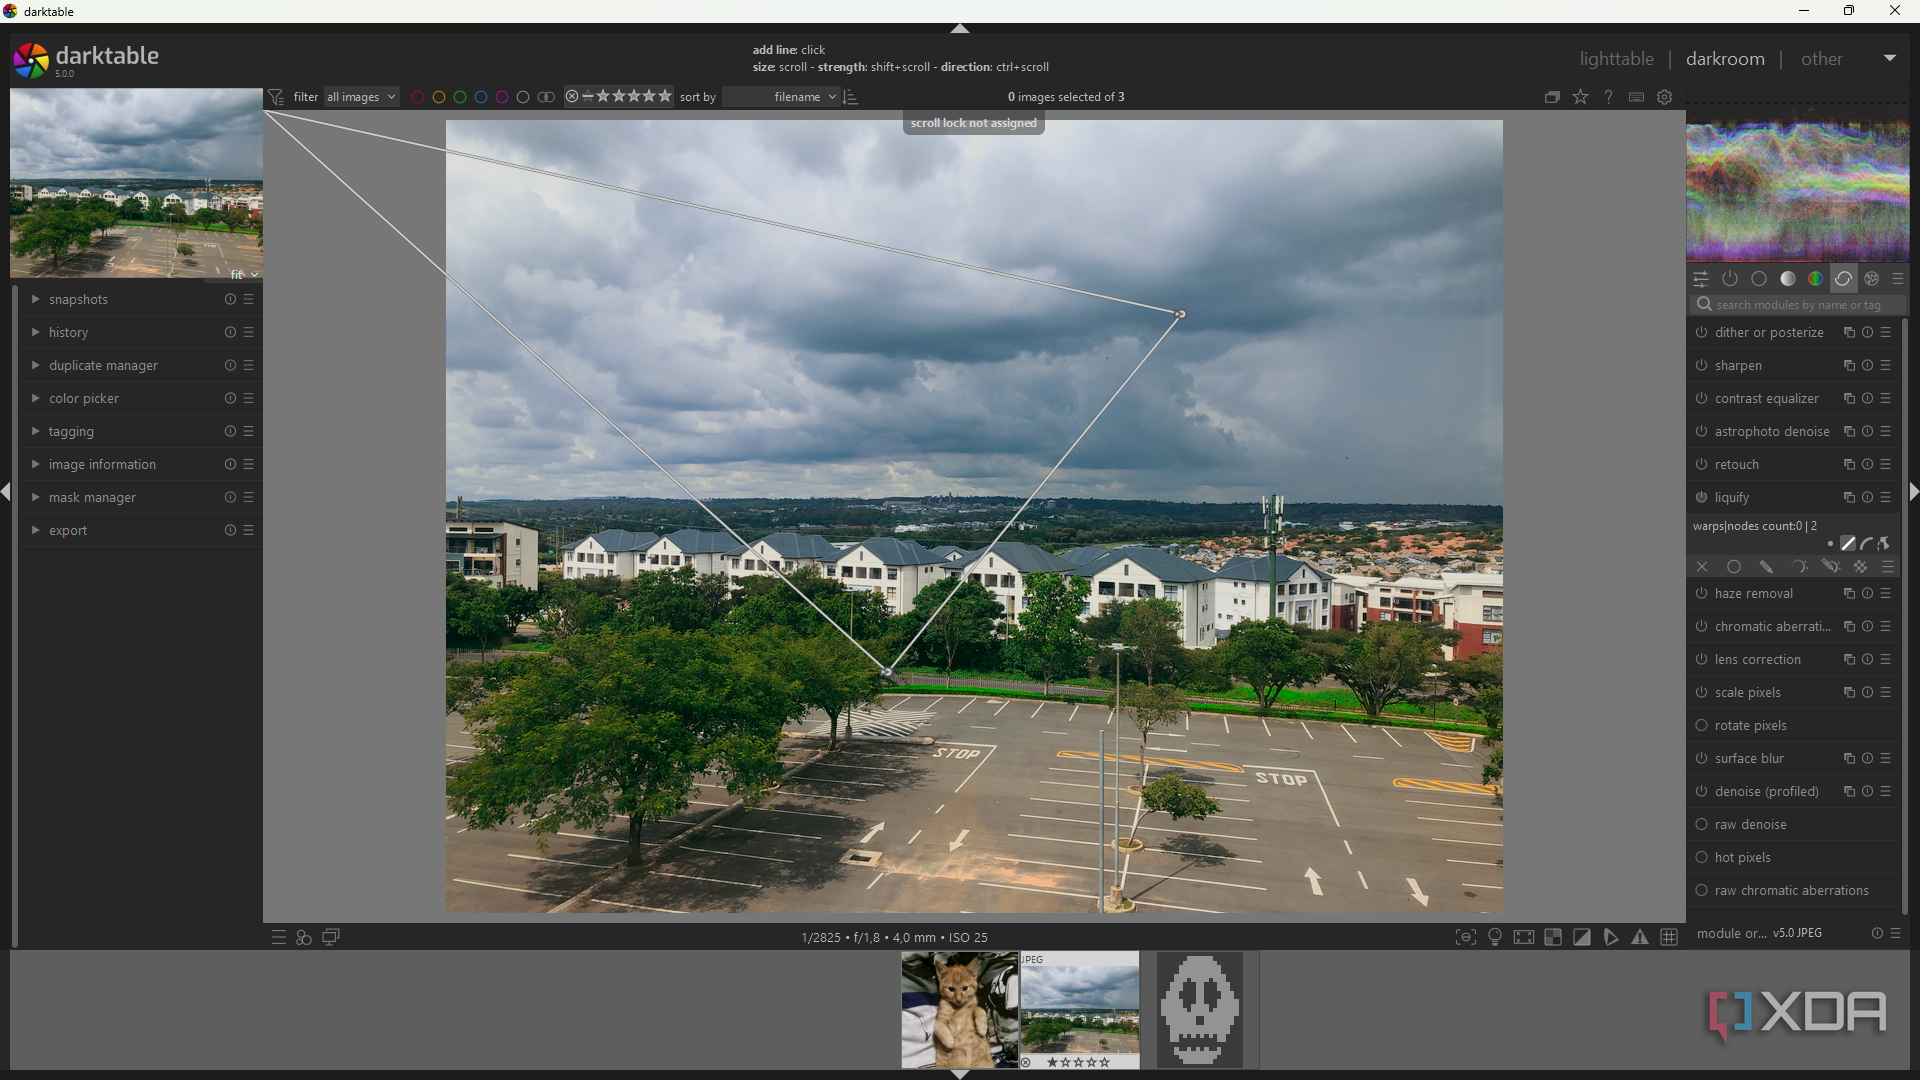Select the liquify node edit tool
Viewport: 1920px width, 1080px height.
1884,544
